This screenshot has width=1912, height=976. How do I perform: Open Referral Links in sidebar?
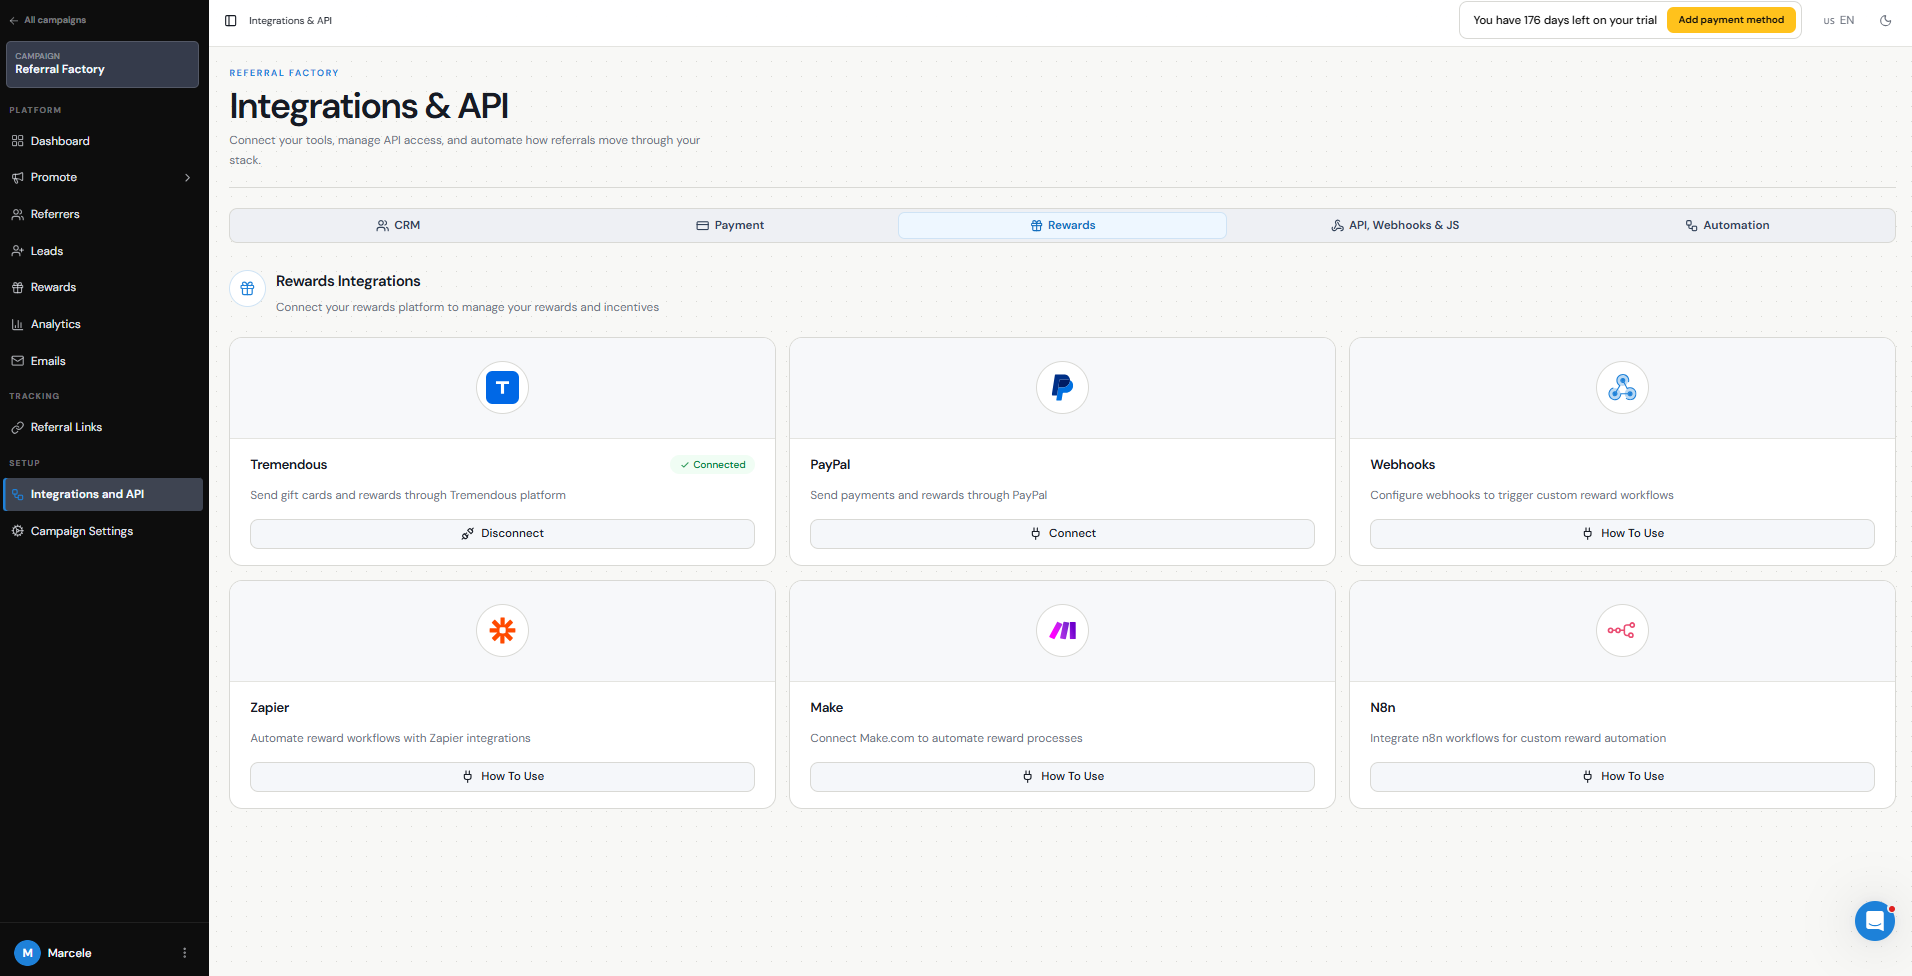102,427
